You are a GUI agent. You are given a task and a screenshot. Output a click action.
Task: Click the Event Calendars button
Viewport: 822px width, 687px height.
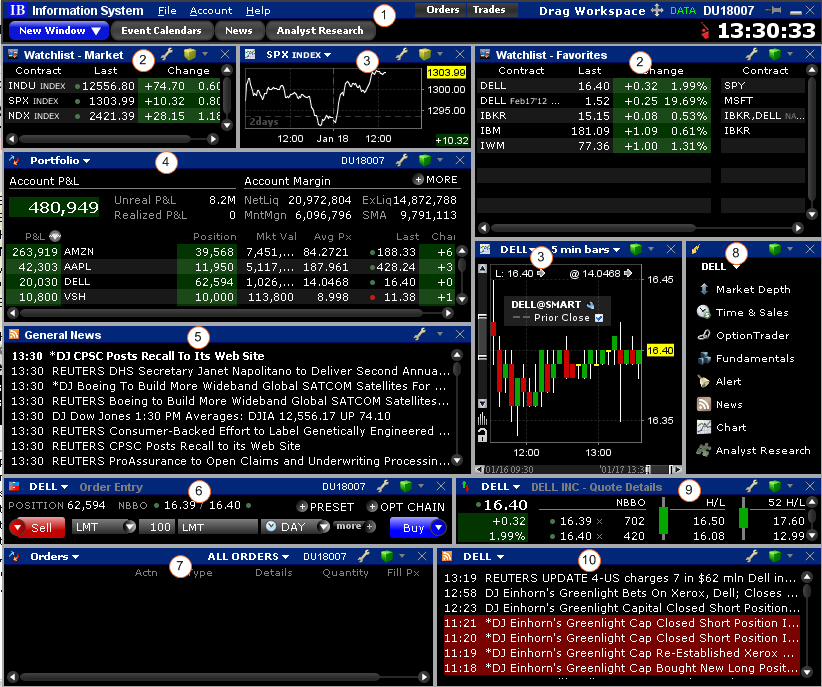(x=162, y=31)
